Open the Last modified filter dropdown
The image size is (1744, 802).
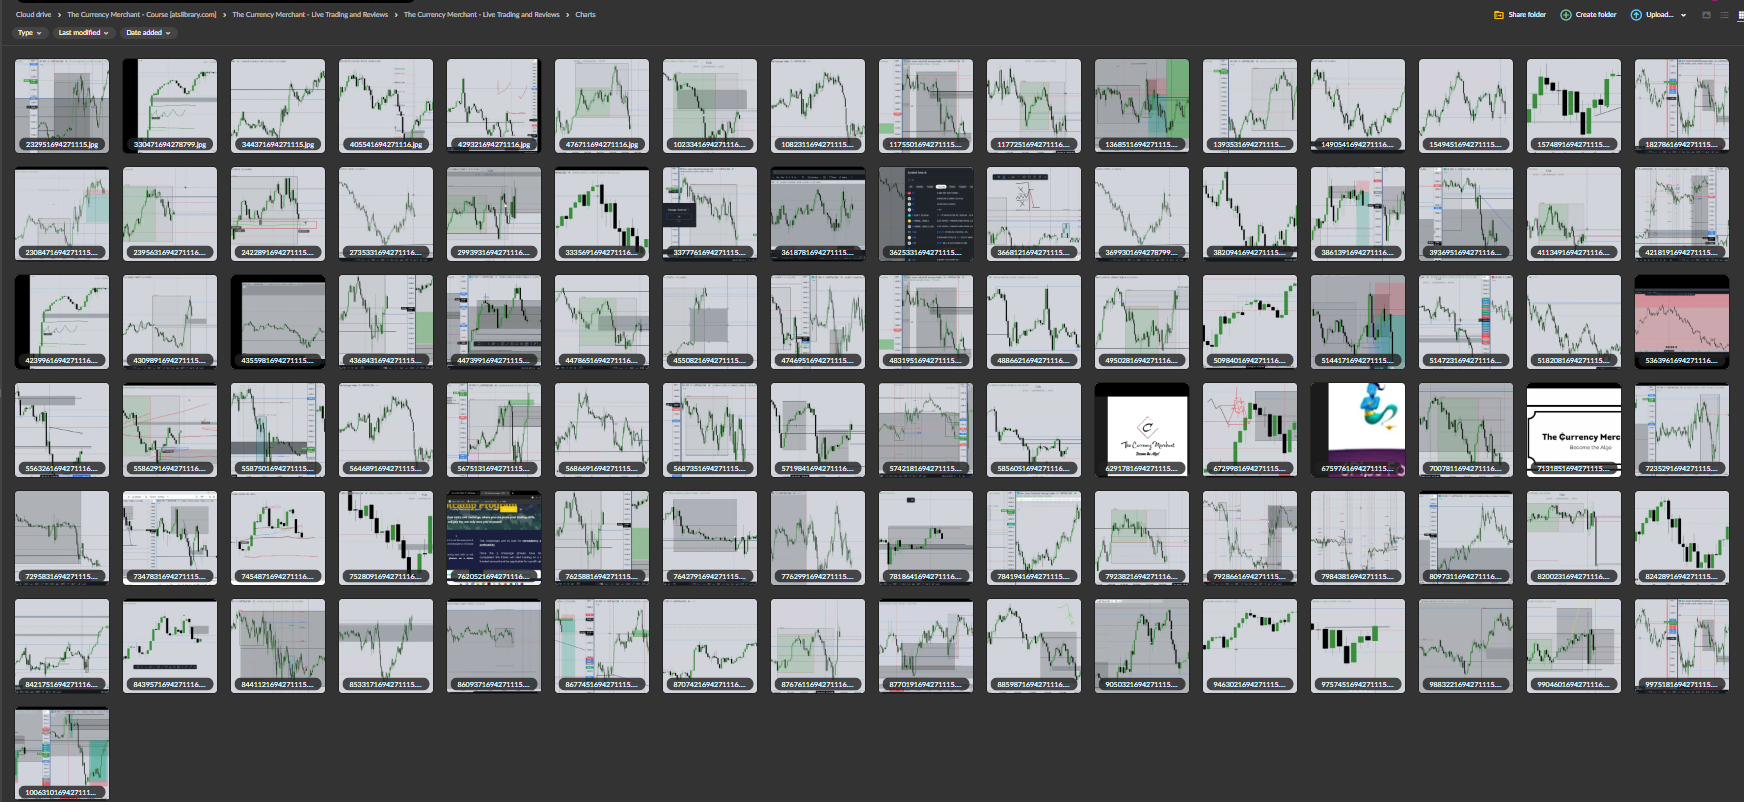pos(83,33)
